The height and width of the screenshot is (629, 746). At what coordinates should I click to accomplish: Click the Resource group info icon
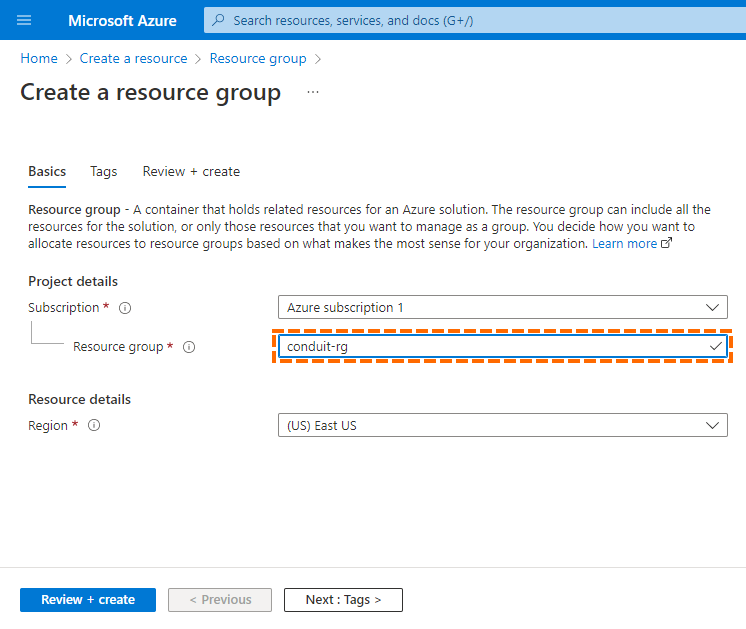click(189, 347)
